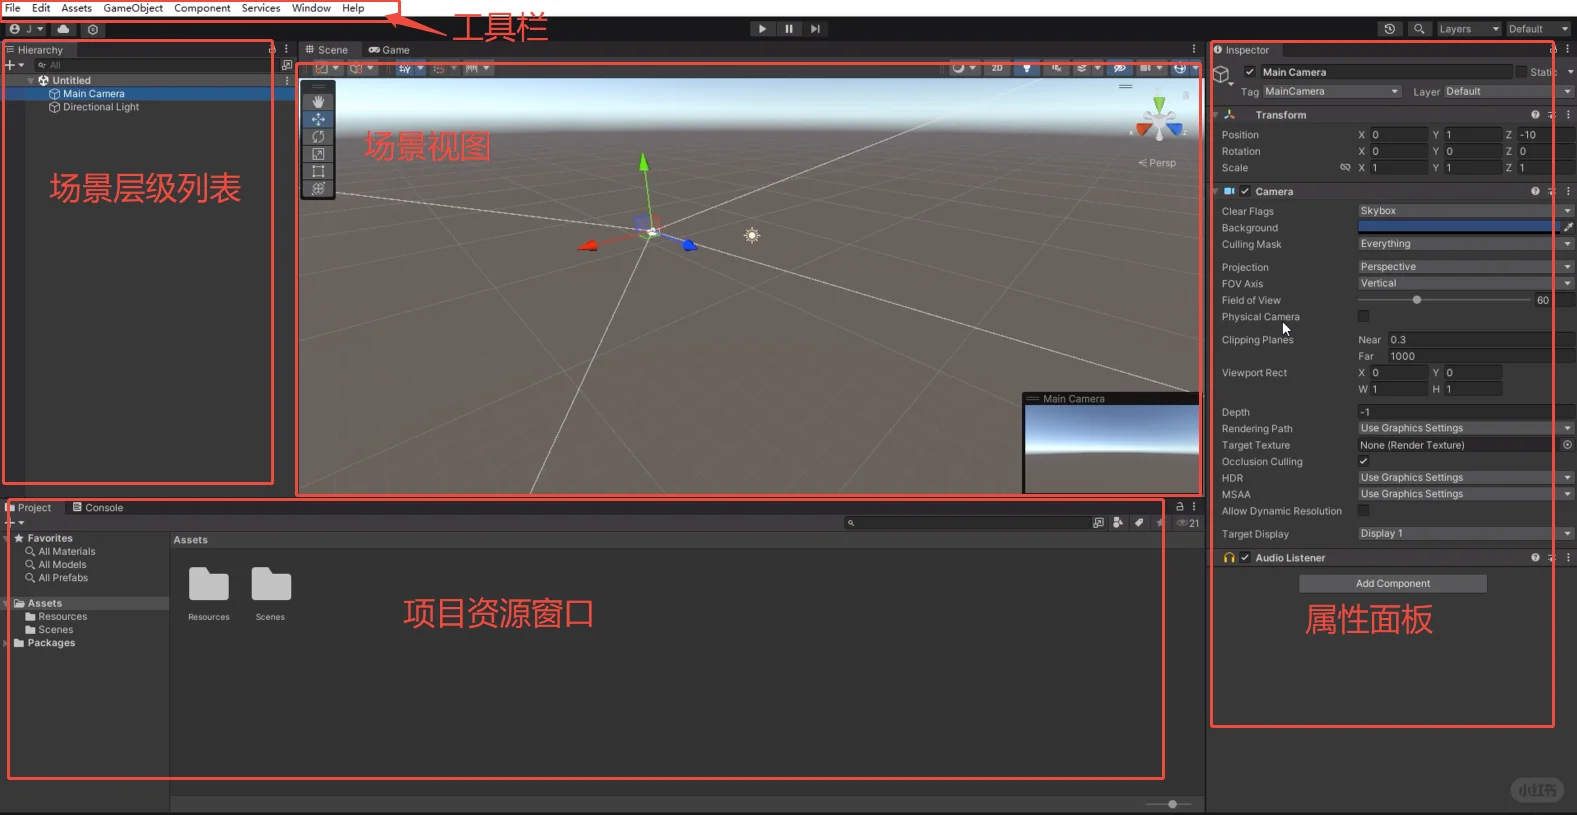Image resolution: width=1577 pixels, height=815 pixels.
Task: Click the eyedropper for Background color
Action: tap(1568, 227)
